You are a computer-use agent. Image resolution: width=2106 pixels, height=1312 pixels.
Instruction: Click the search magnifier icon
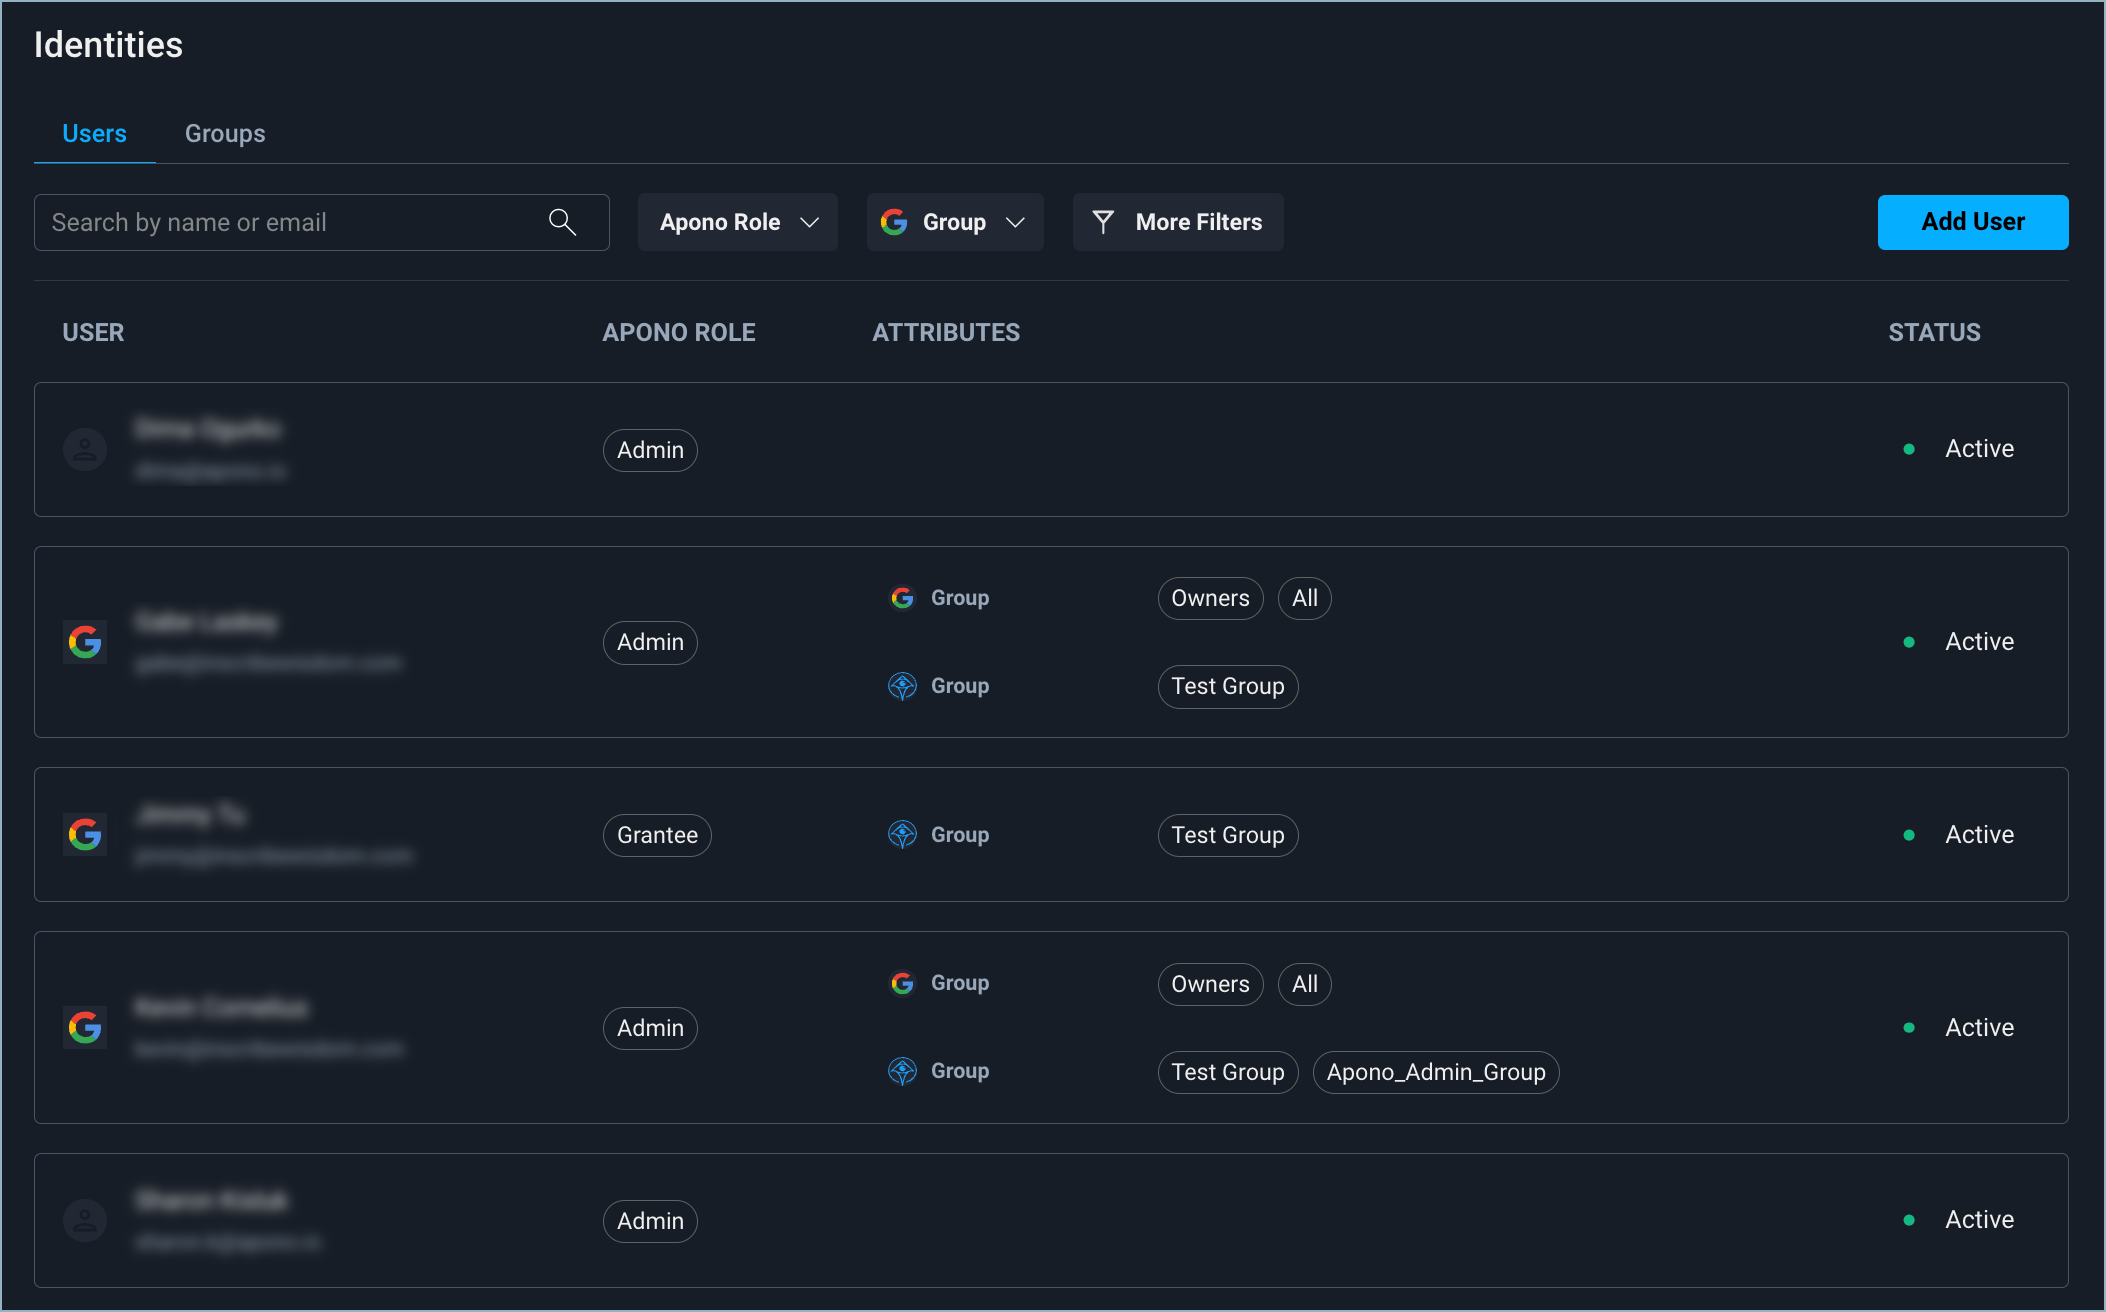pyautogui.click(x=562, y=222)
